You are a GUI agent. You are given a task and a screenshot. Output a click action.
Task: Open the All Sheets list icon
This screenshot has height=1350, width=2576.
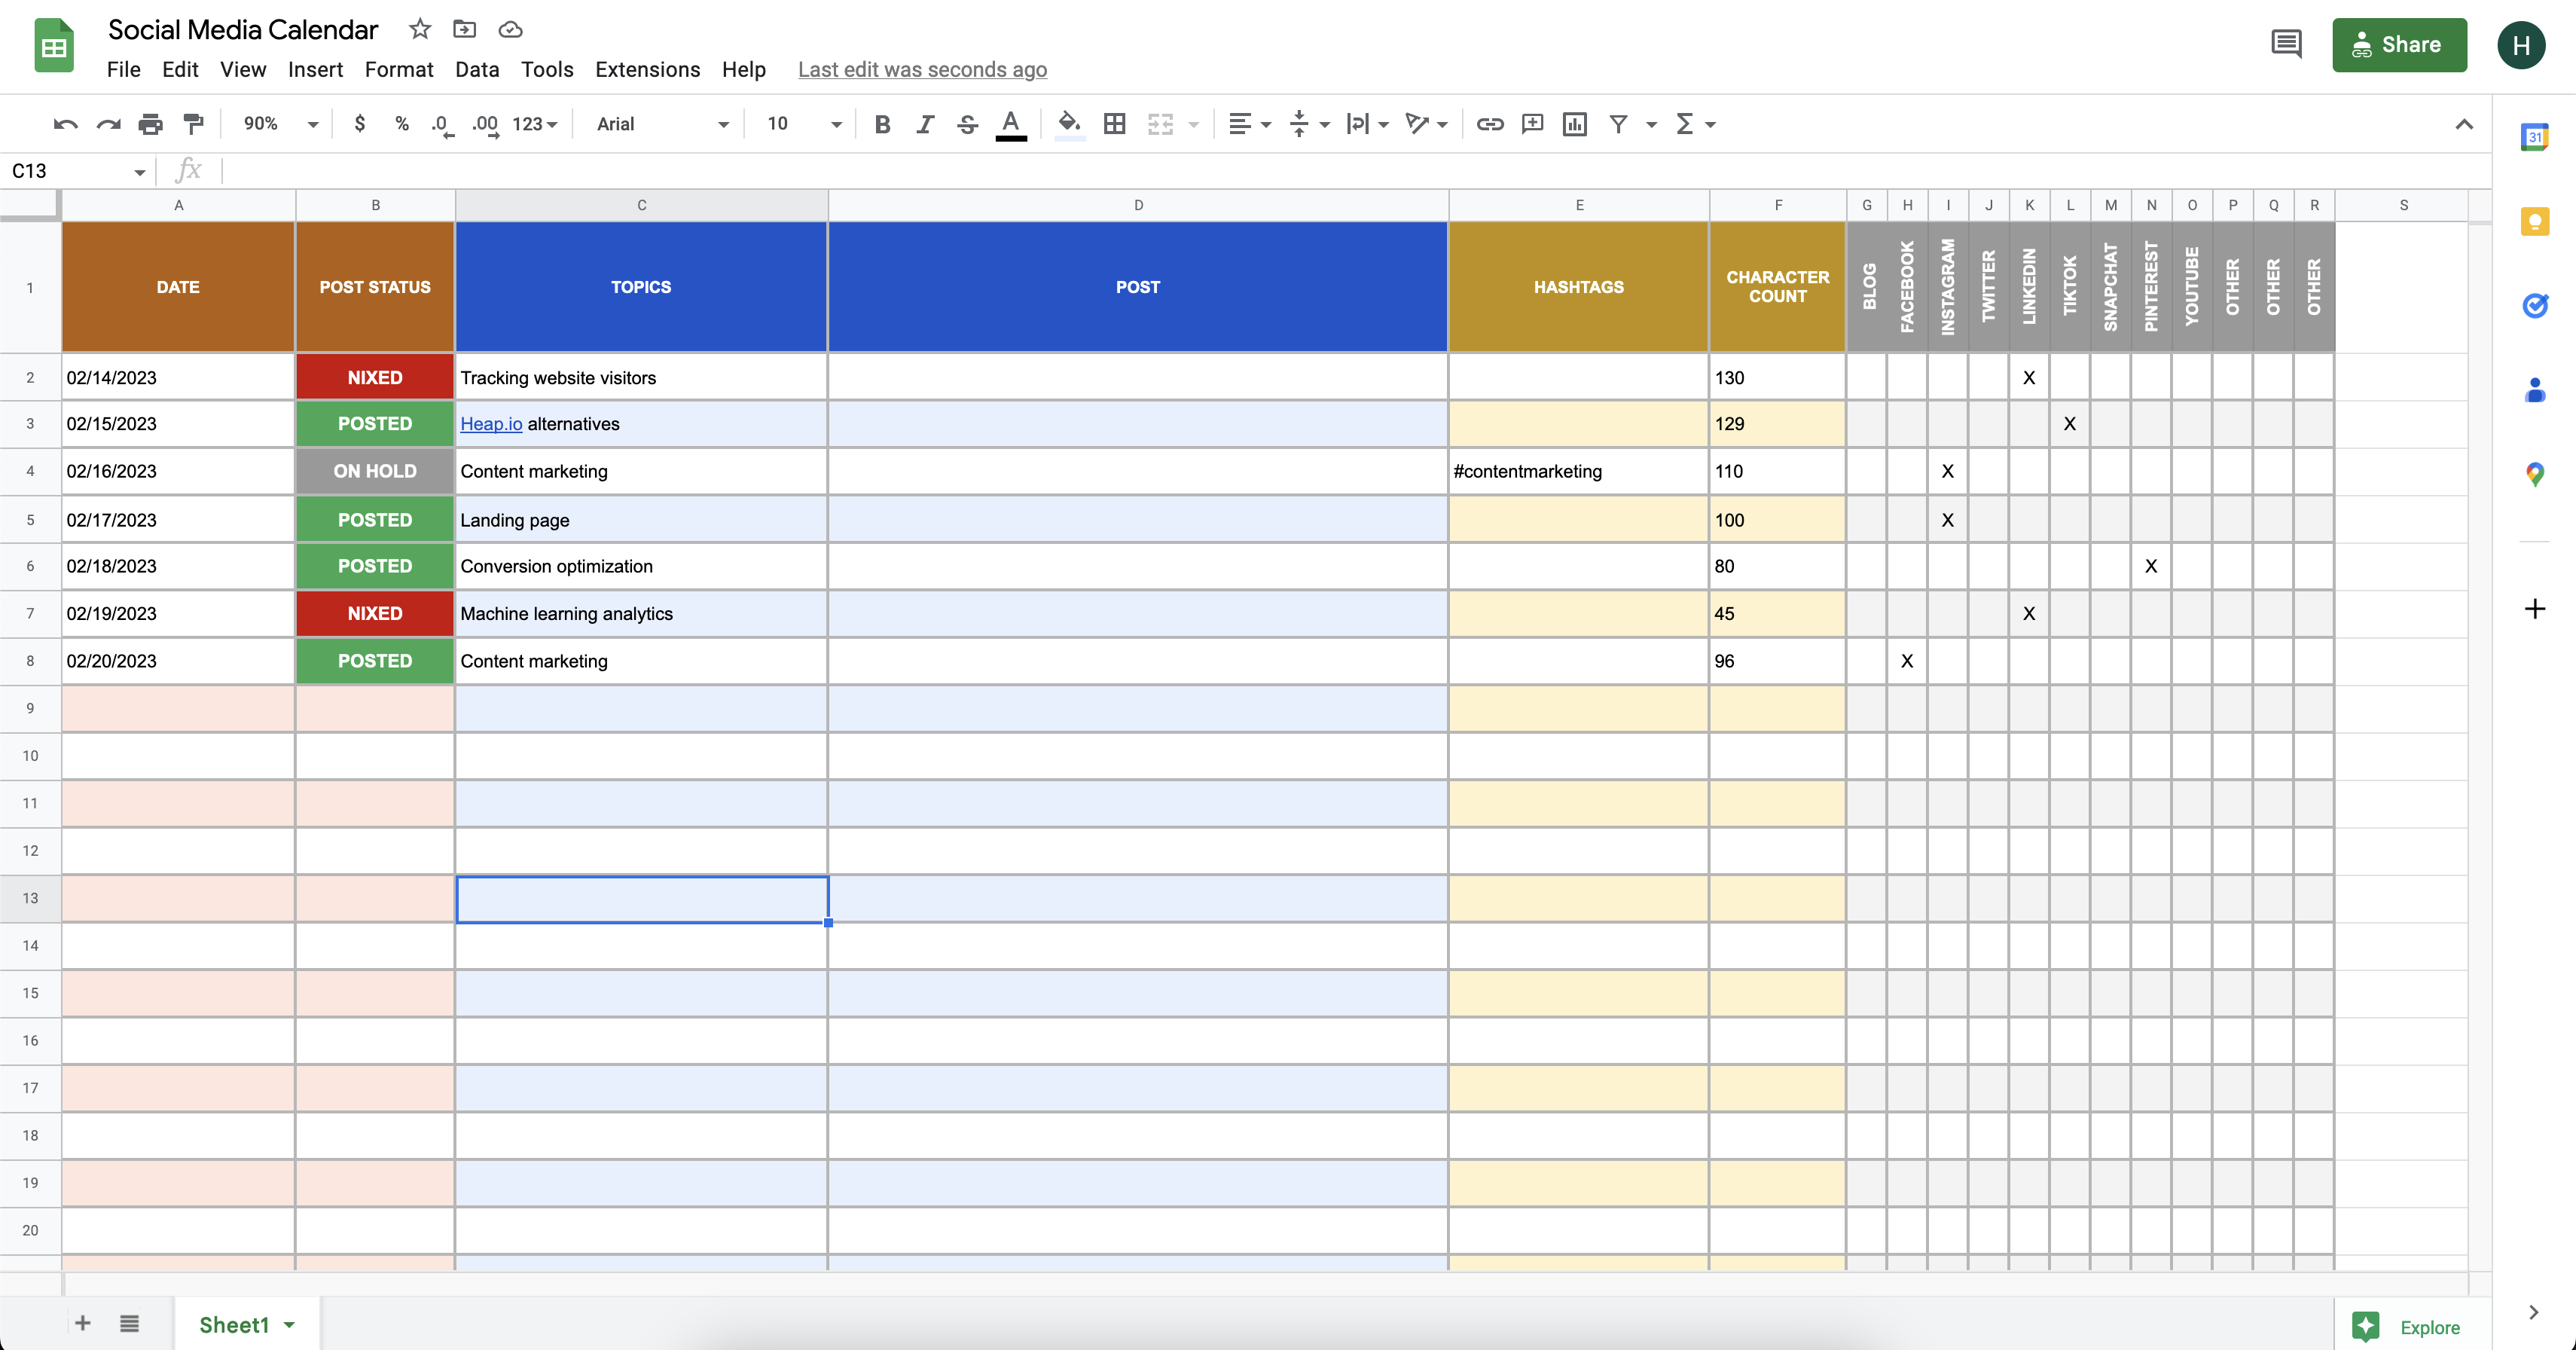coord(129,1323)
